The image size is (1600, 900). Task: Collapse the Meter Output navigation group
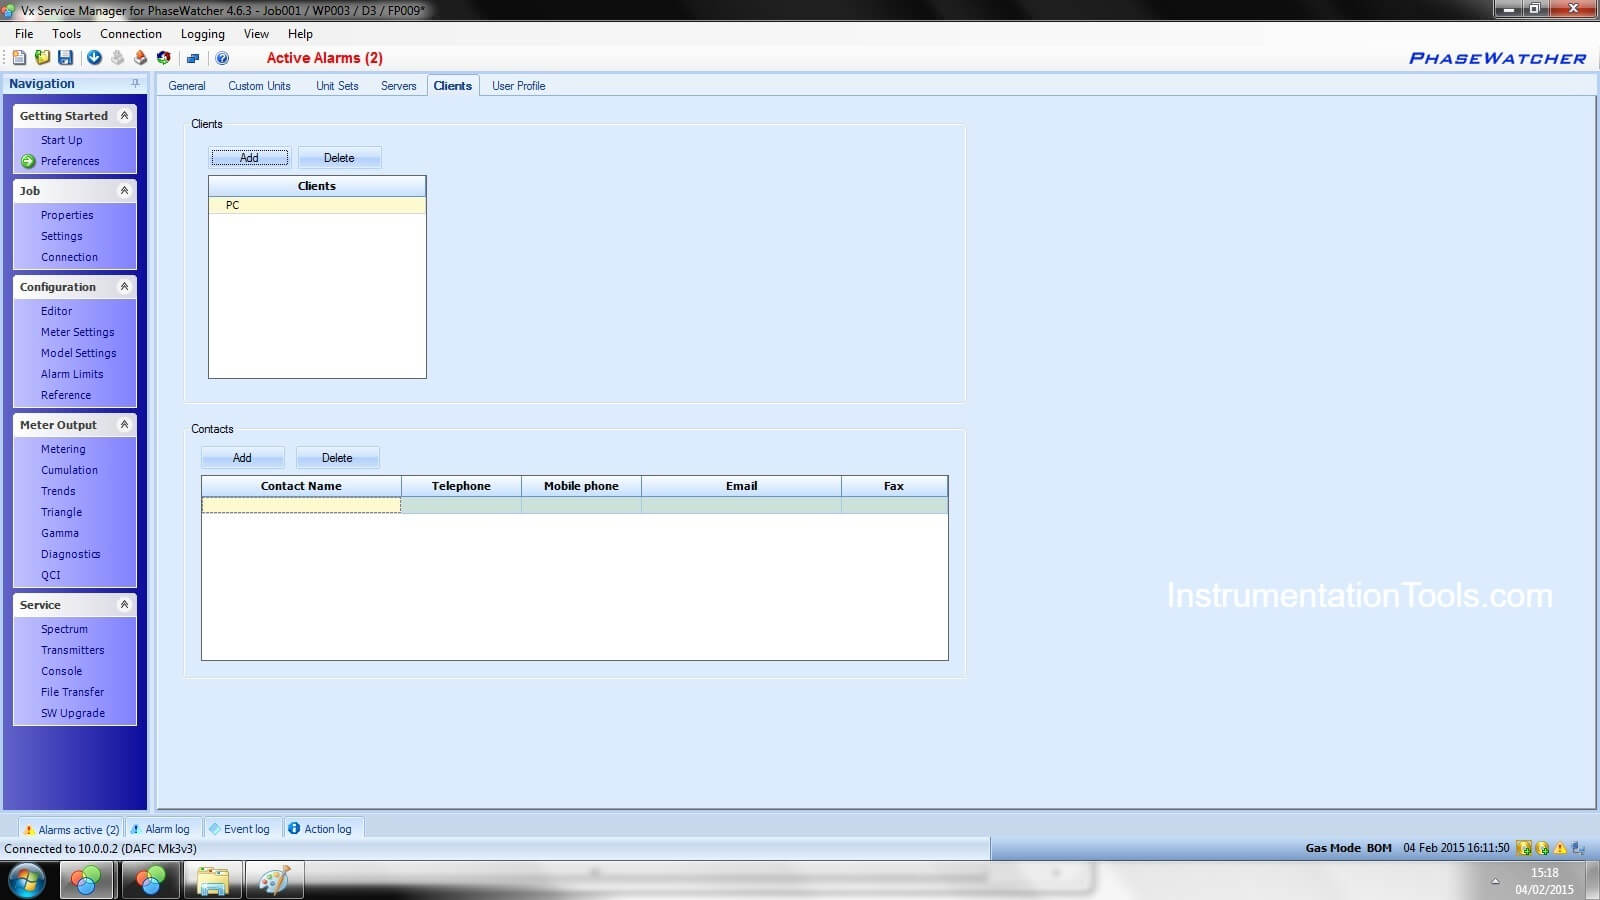[124, 425]
